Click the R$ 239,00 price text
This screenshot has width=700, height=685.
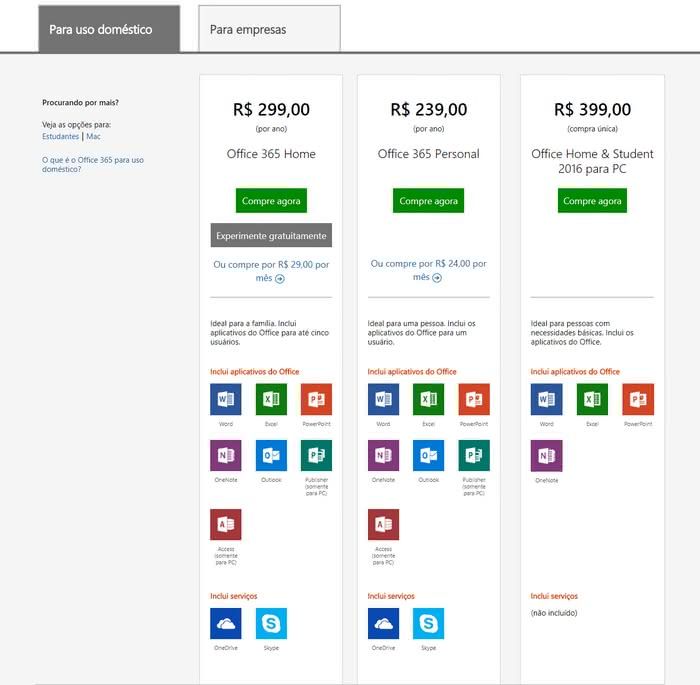click(429, 109)
